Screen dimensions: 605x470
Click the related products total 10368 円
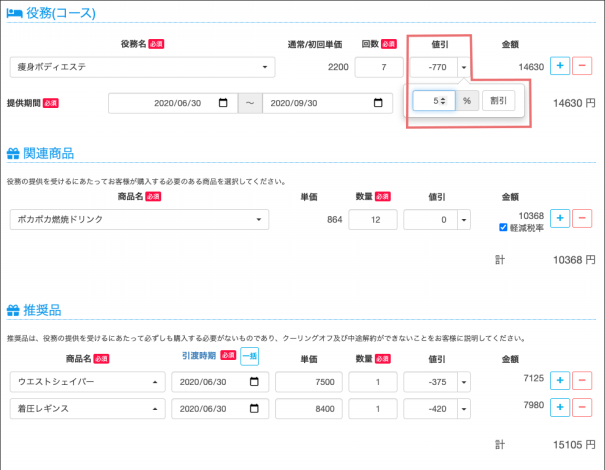[x=574, y=260]
